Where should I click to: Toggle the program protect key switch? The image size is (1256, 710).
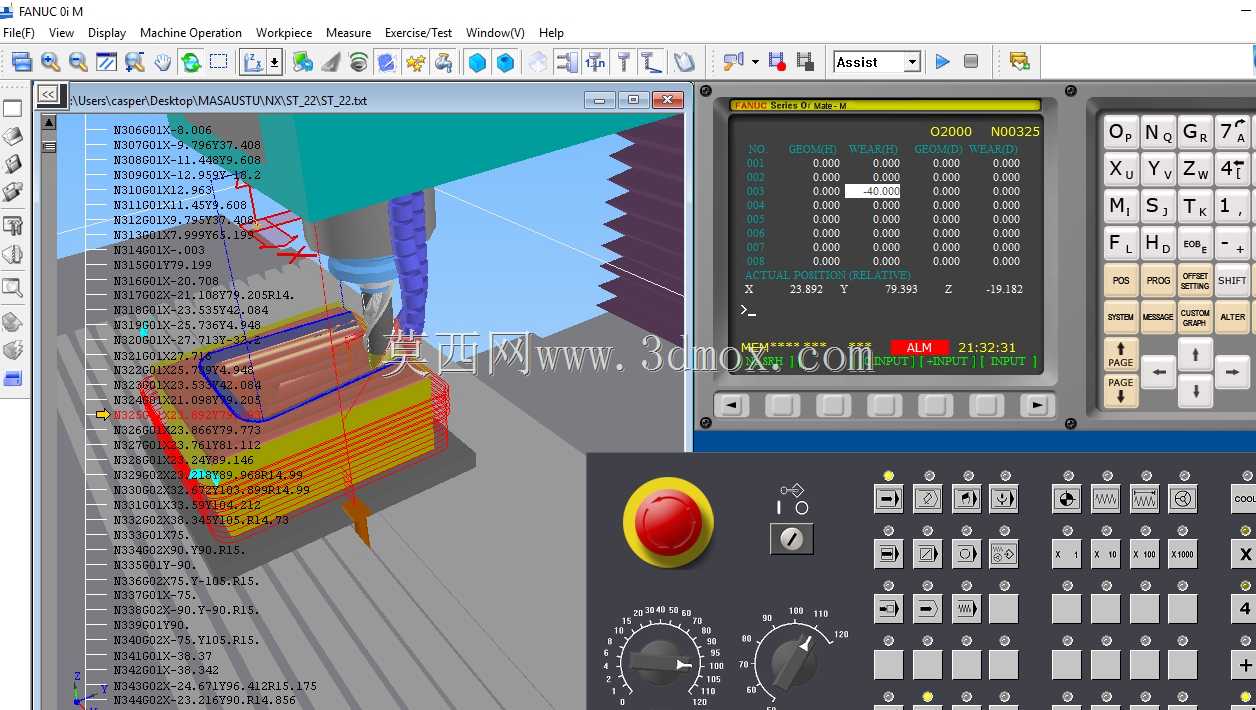pos(791,539)
